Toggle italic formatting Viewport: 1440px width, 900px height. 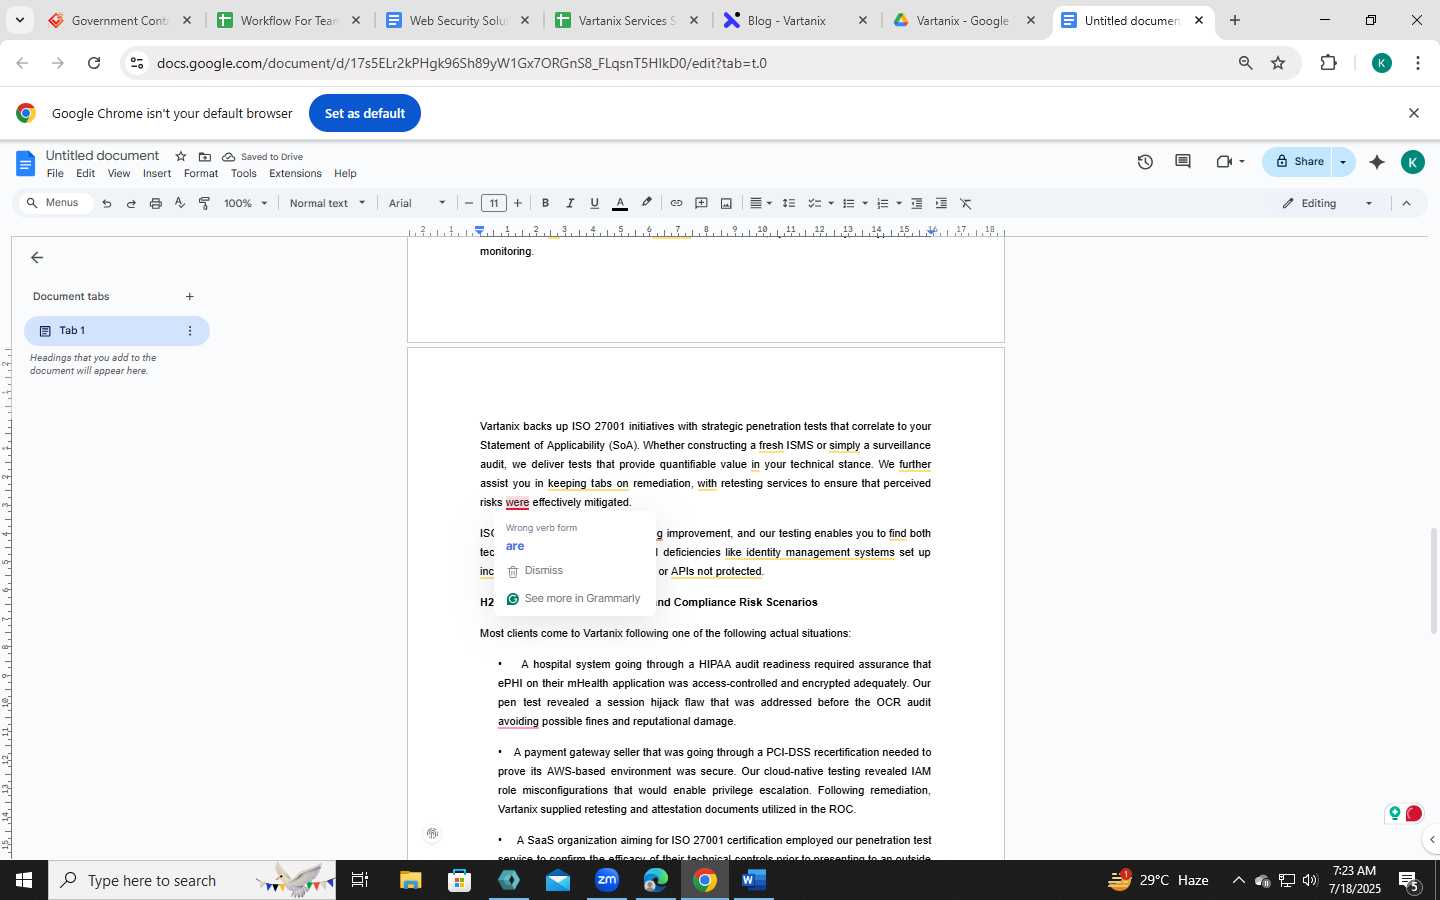[x=570, y=203]
